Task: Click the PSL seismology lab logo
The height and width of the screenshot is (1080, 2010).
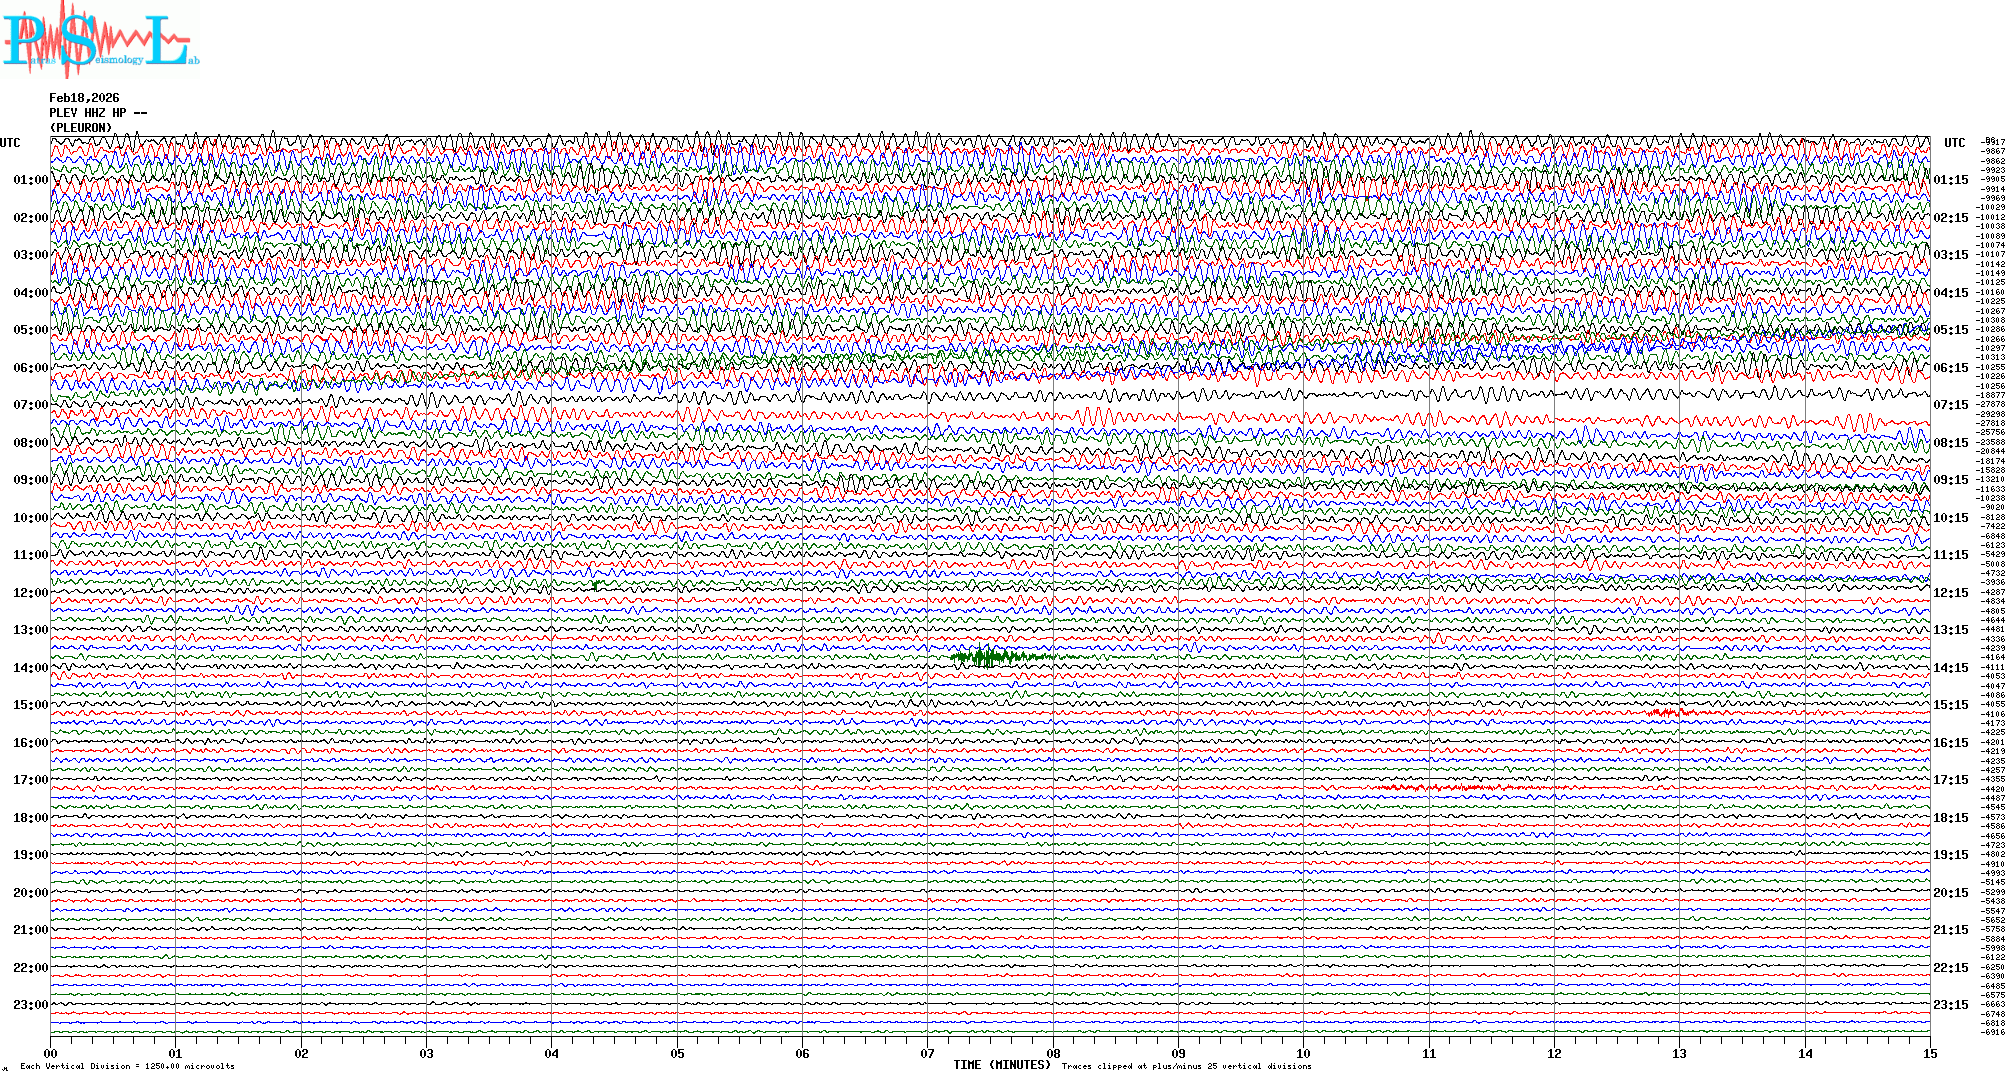Action: pos(98,40)
